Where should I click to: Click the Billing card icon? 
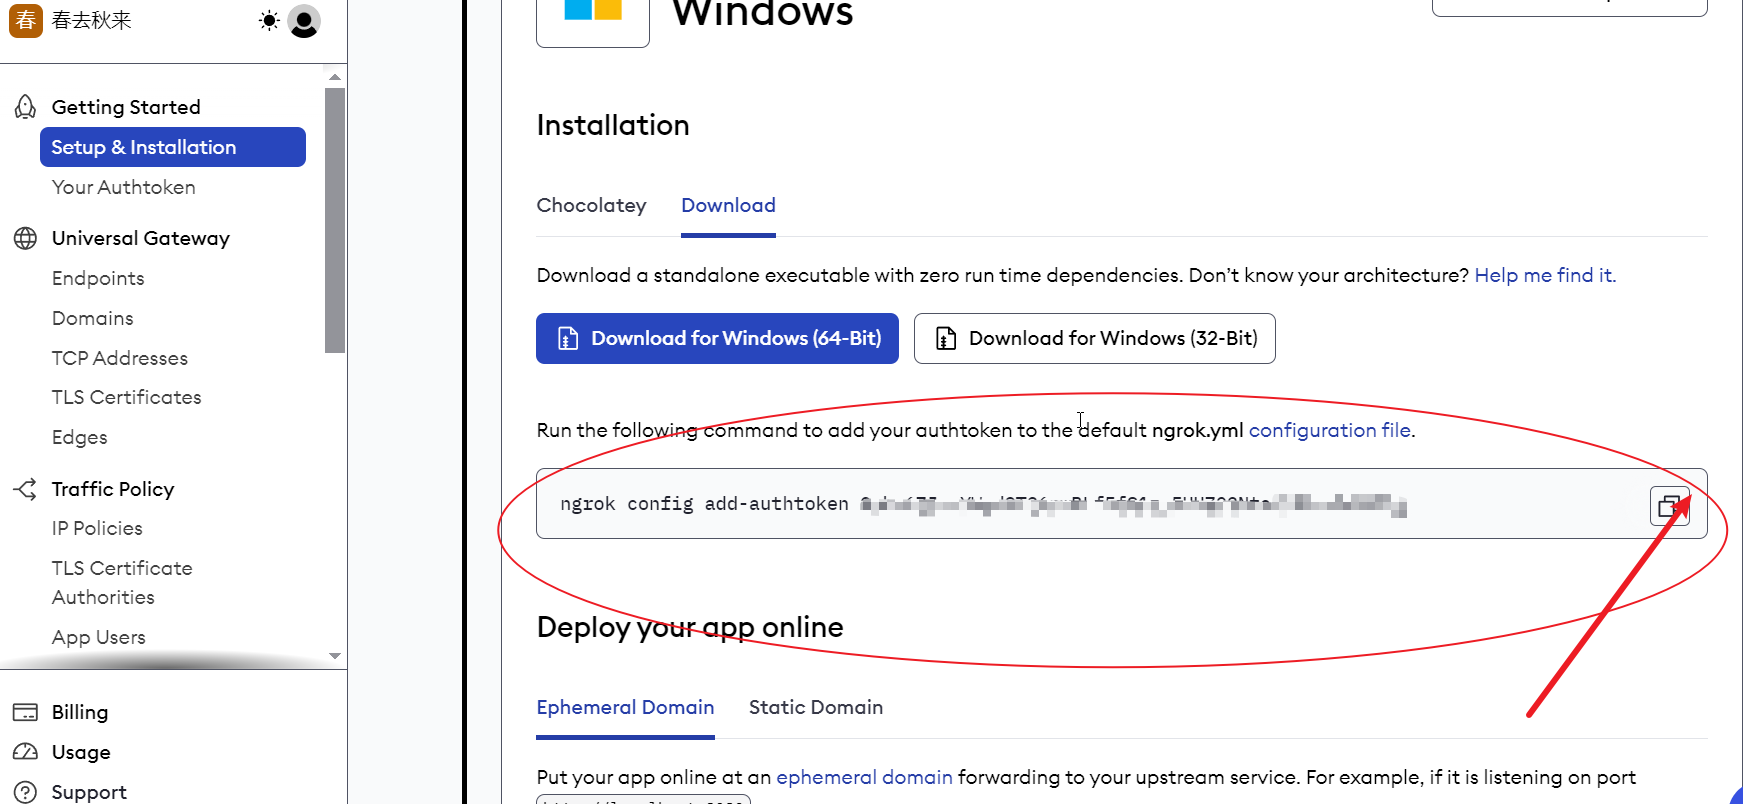25,712
